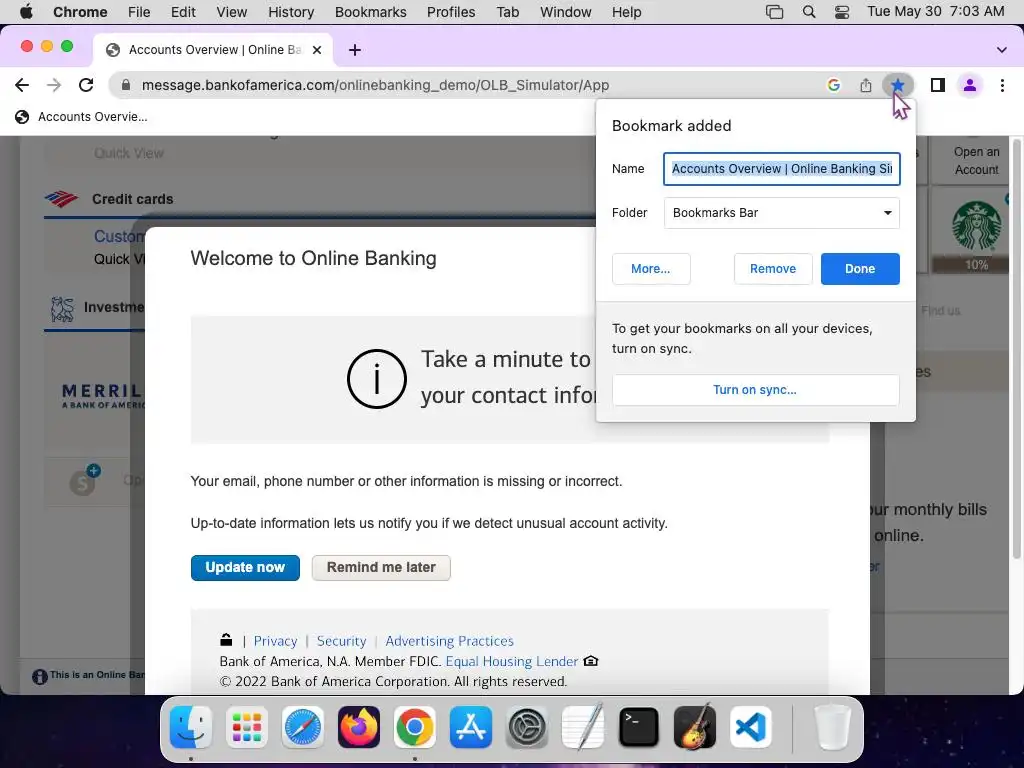Open Launchpad from the Dock

pyautogui.click(x=247, y=727)
